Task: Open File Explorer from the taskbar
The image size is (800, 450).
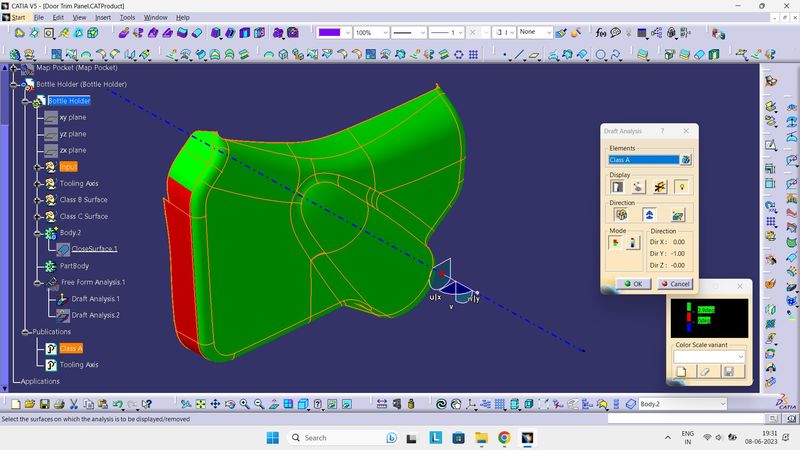Action: 481,438
